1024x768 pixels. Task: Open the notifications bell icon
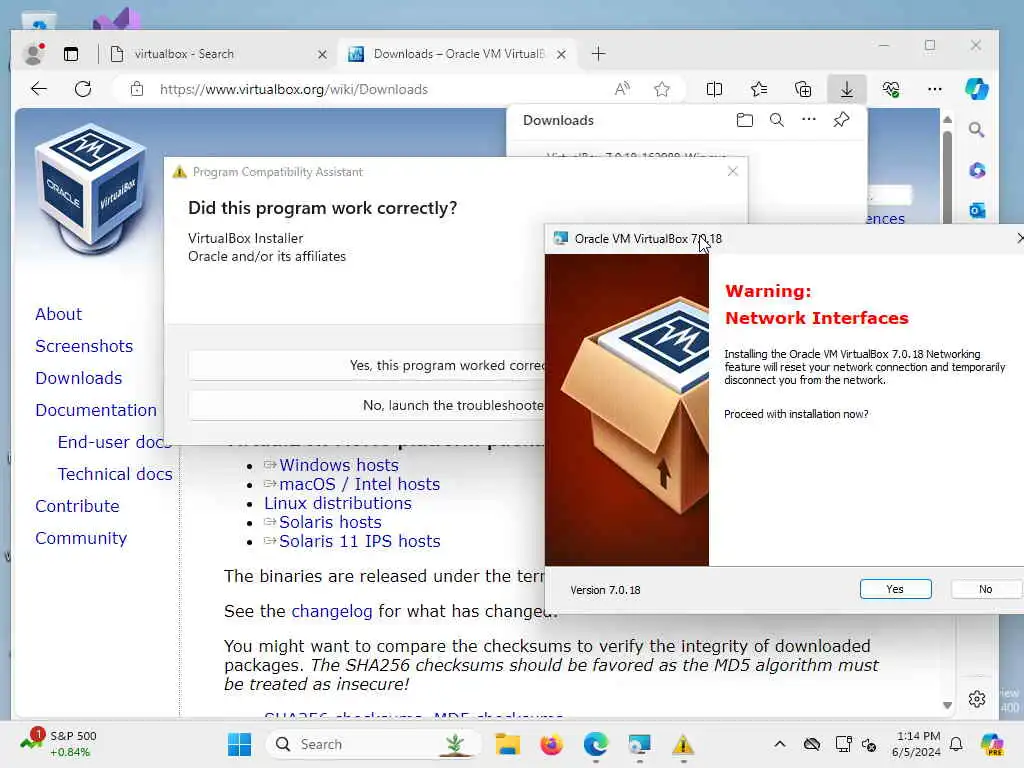coord(956,744)
